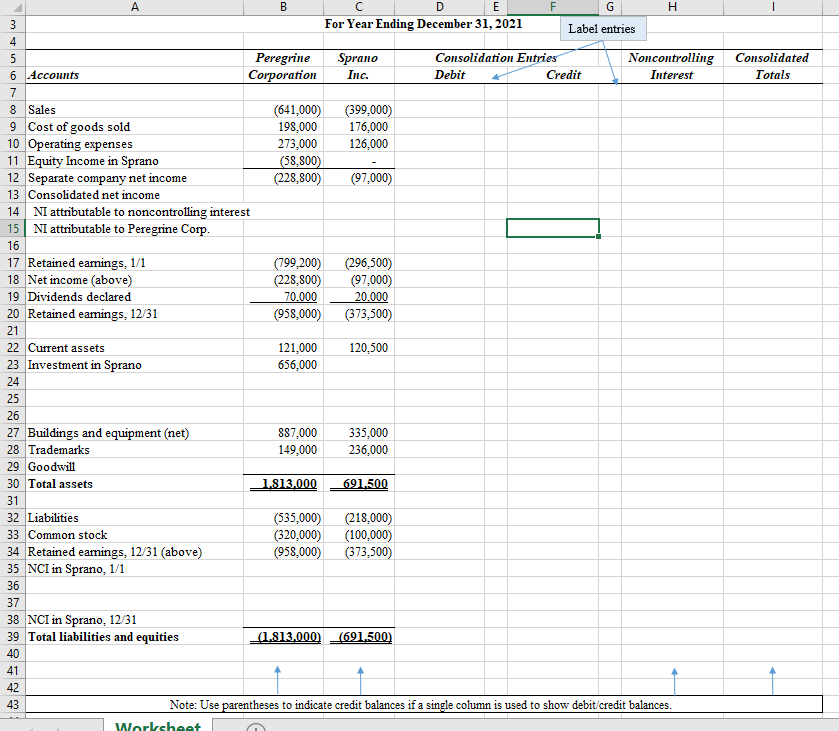Click Sprano trademarks 236,000 cell
The width and height of the screenshot is (839, 731).
point(369,450)
